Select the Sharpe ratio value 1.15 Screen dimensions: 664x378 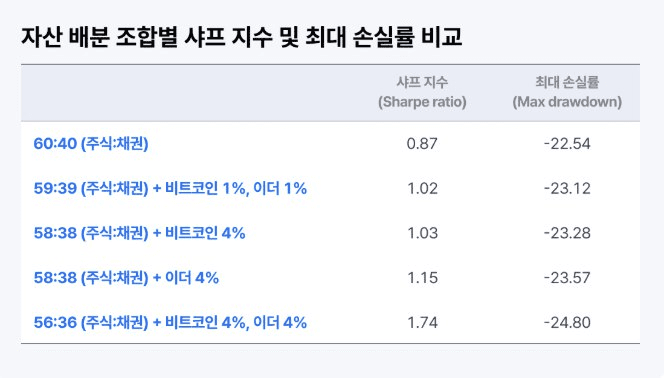(x=422, y=278)
